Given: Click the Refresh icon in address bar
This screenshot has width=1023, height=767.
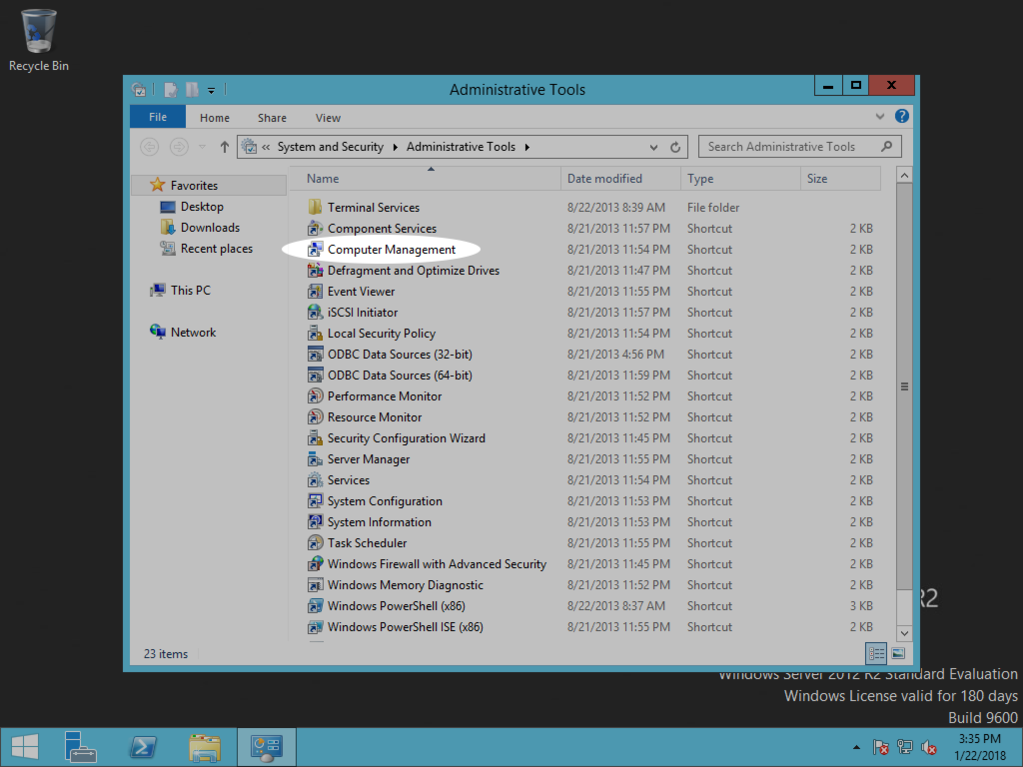Looking at the screenshot, I should tap(676, 147).
